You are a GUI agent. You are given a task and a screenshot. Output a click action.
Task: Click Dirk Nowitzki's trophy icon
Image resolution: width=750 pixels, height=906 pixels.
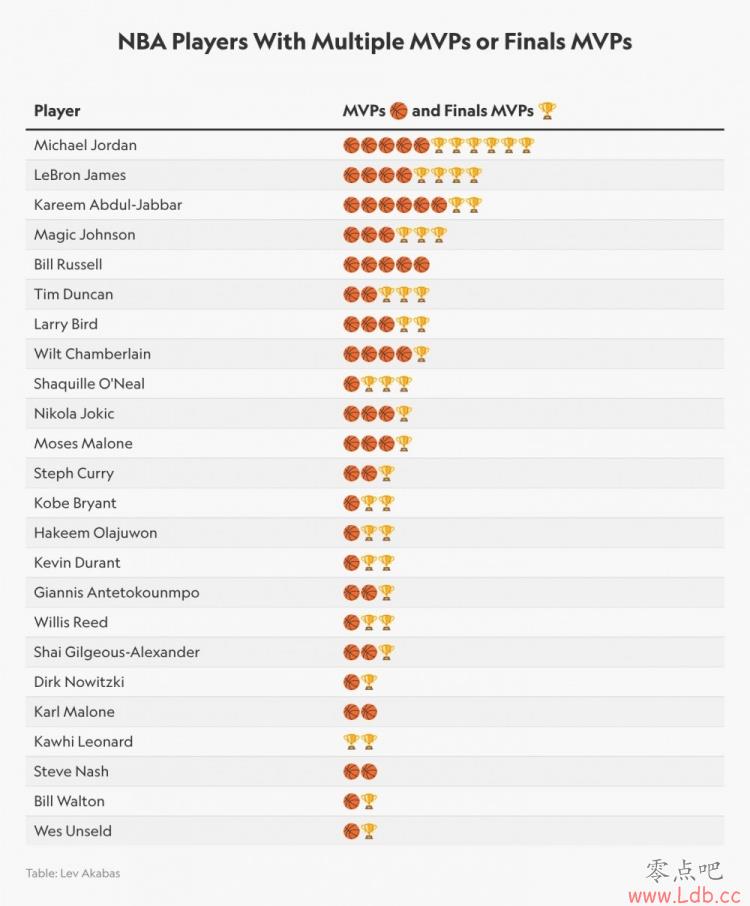(x=369, y=682)
